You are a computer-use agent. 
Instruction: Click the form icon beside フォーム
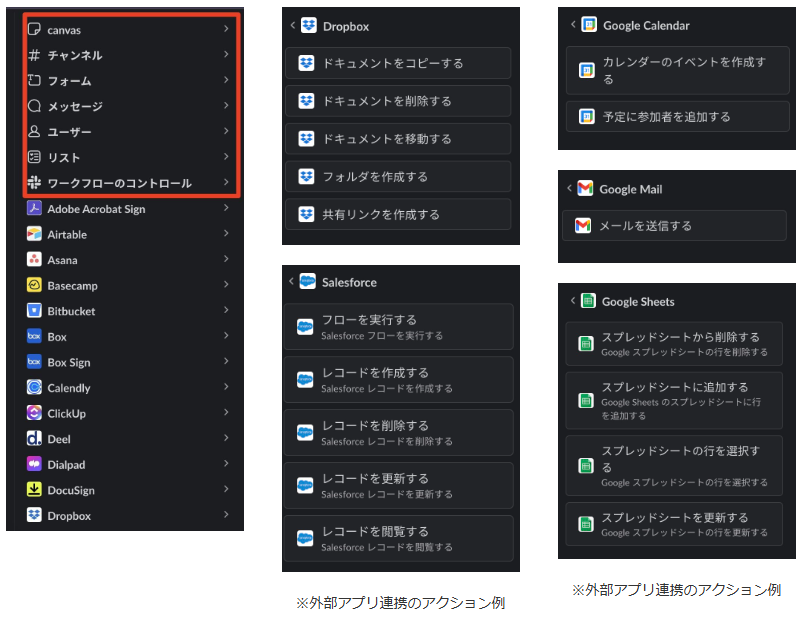coord(34,80)
